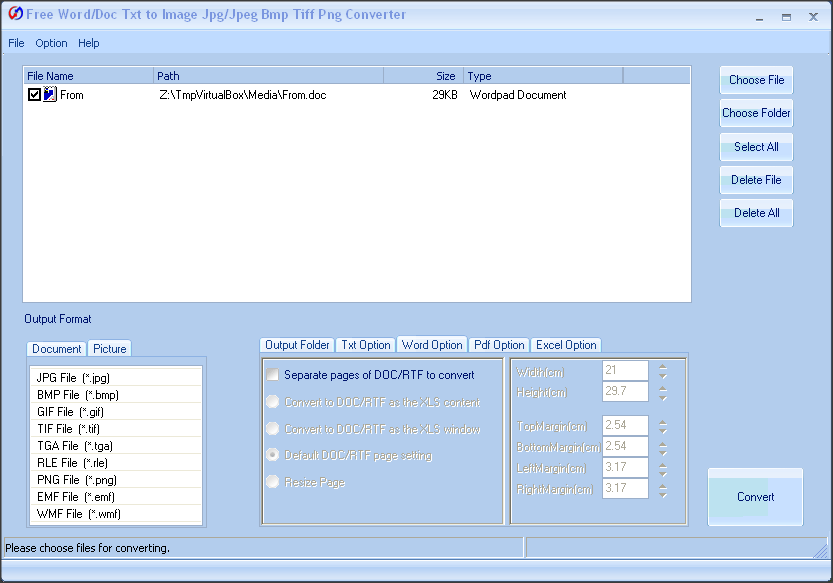Open the Option menu

(x=51, y=43)
